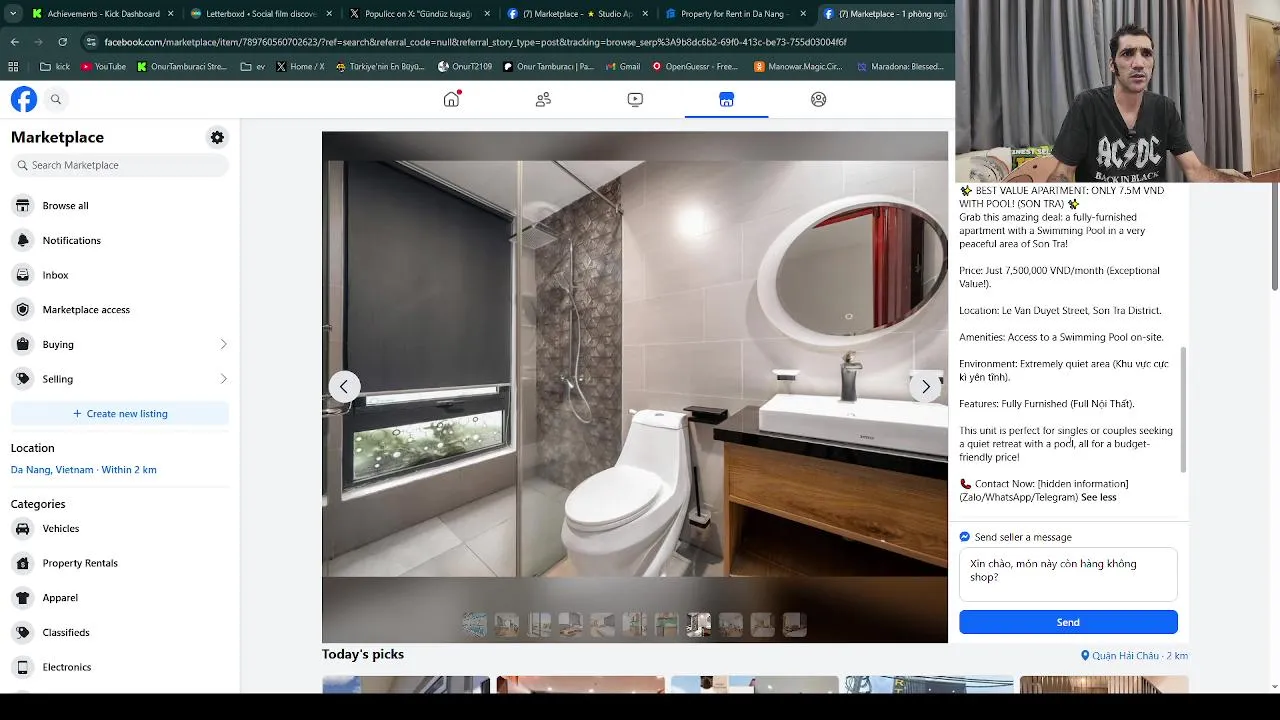Go back in the browser

click(14, 42)
